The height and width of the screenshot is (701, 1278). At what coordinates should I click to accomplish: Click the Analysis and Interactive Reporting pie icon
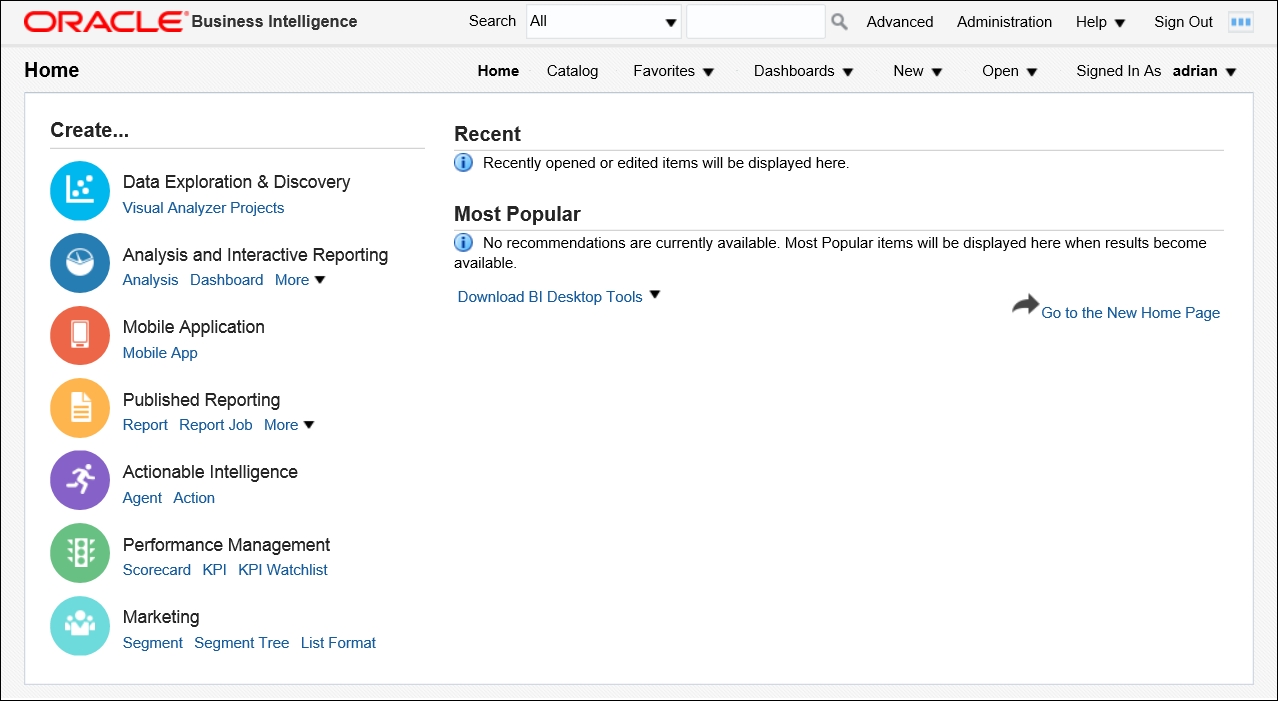click(80, 263)
